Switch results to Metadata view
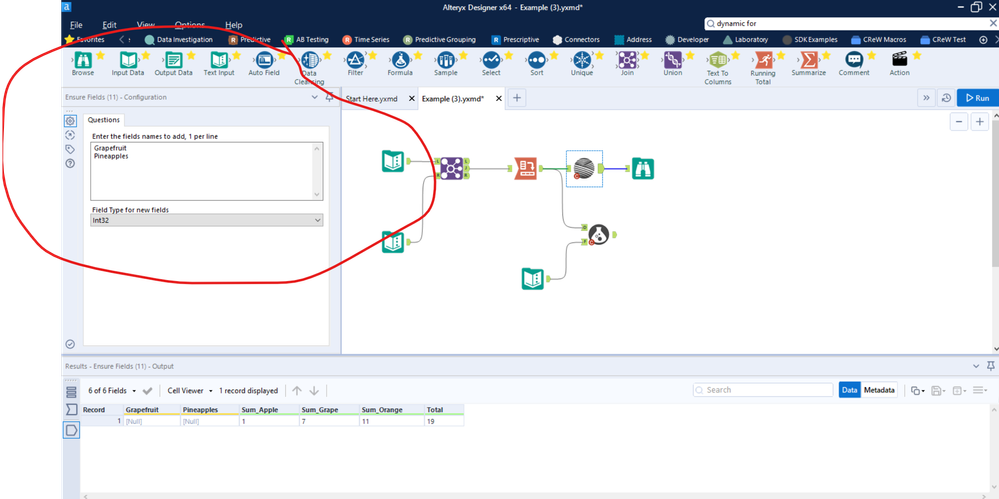The height and width of the screenshot is (499, 999). pyautogui.click(x=879, y=390)
